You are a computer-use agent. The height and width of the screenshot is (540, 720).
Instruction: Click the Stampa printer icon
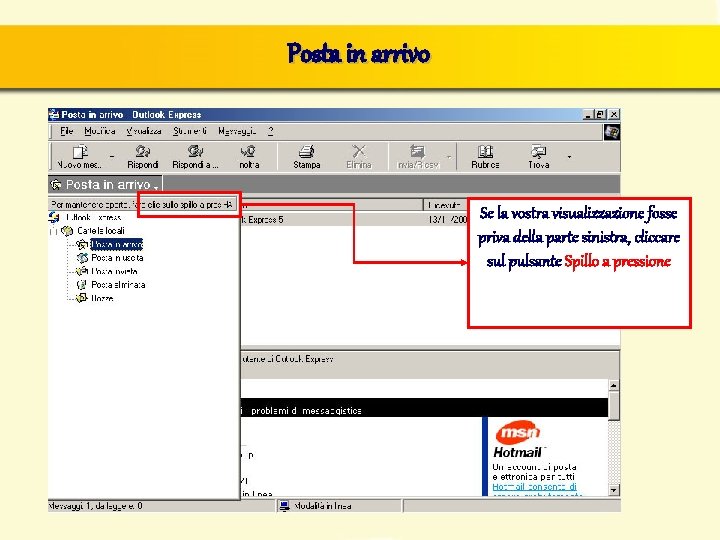click(306, 151)
